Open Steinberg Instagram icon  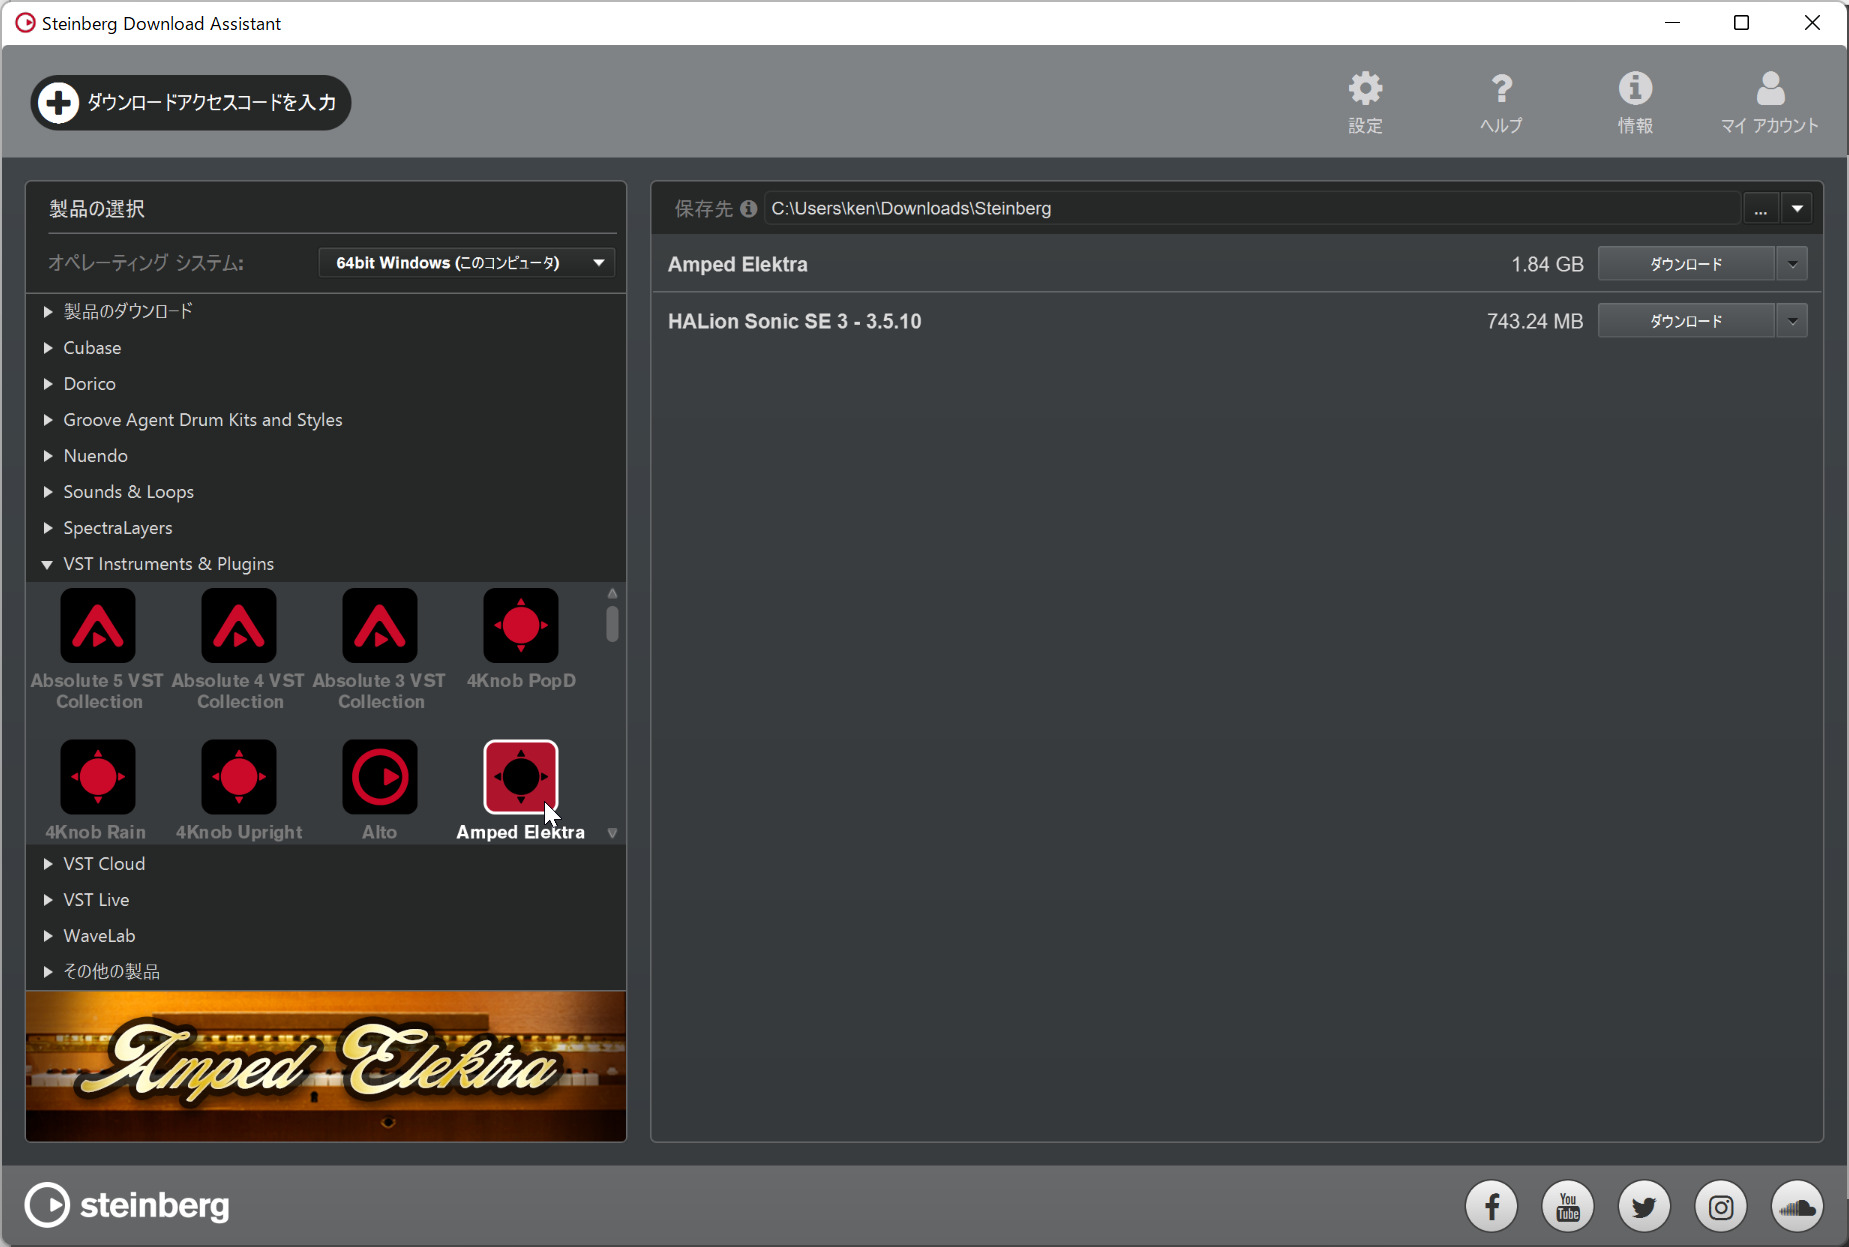tap(1721, 1207)
